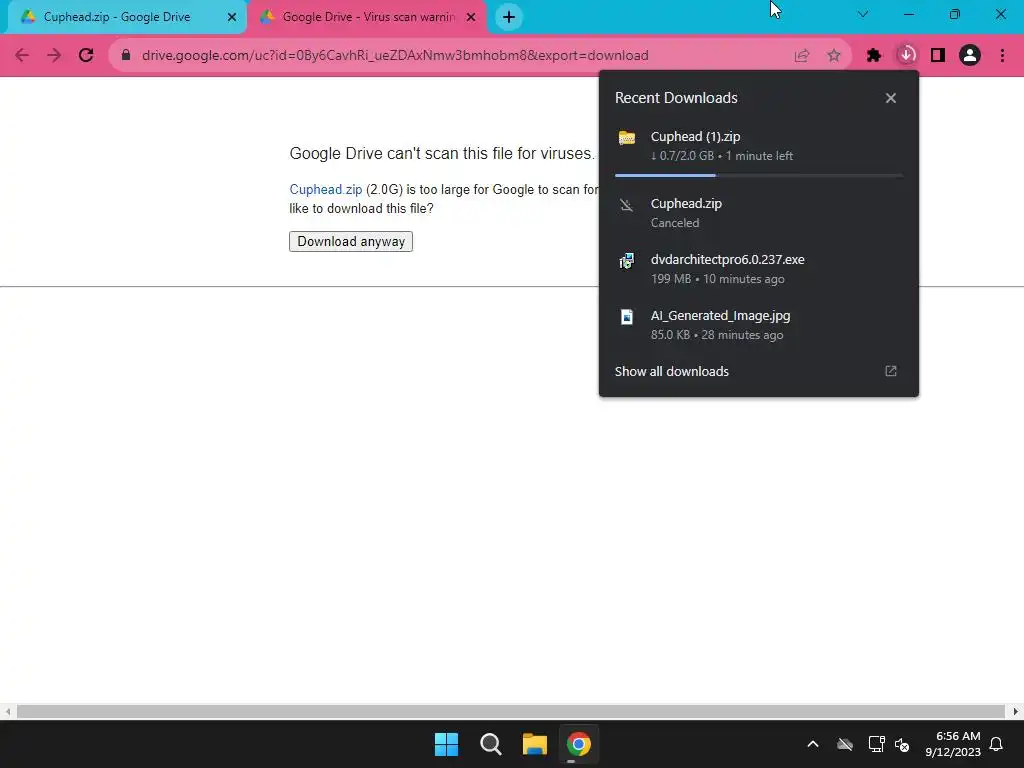The image size is (1024, 768).
Task: Focus the address bar URL
Action: click(395, 56)
